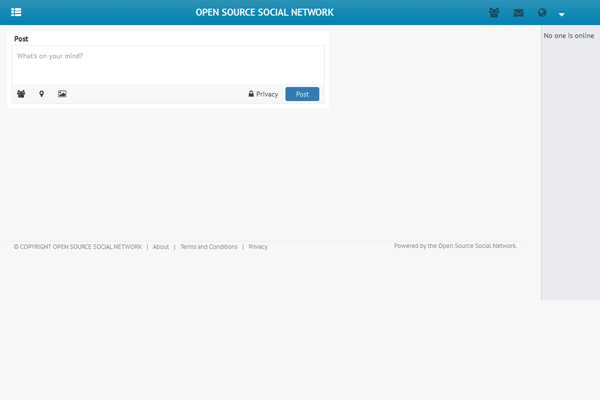This screenshot has width=600, height=400.
Task: Open friend requests icon in top bar
Action: [x=494, y=13]
